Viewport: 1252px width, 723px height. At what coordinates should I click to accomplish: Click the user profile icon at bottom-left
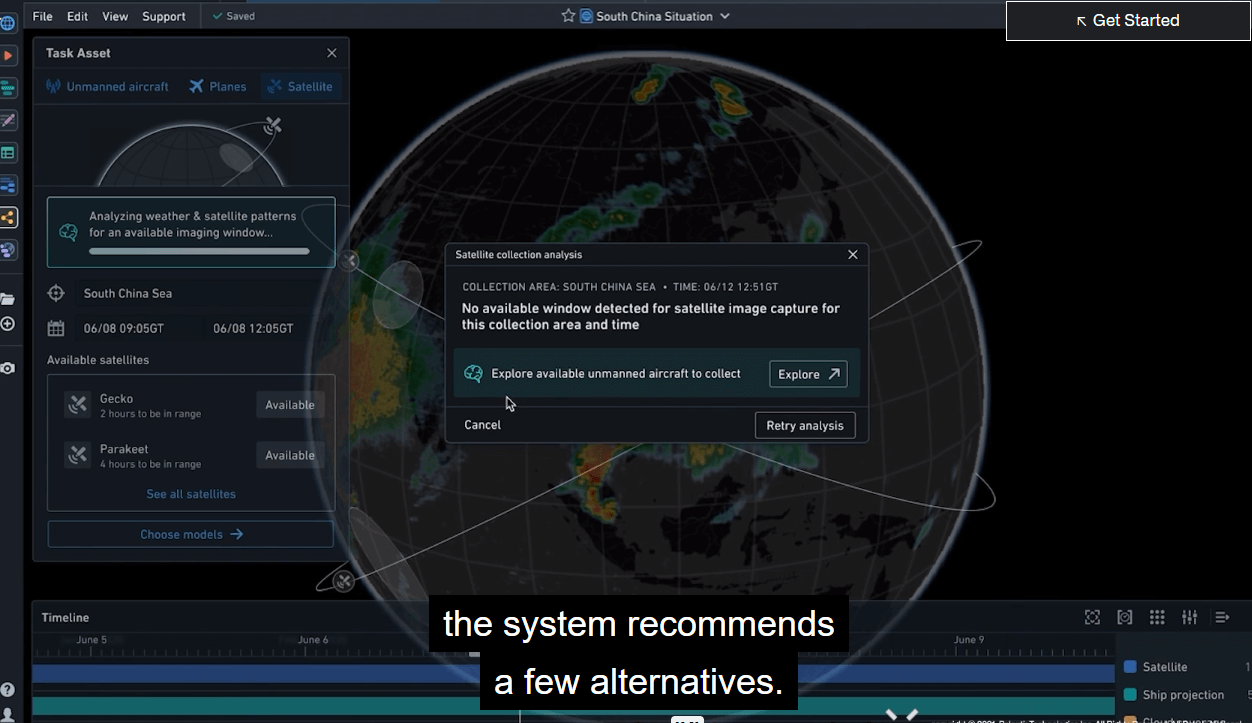7,714
